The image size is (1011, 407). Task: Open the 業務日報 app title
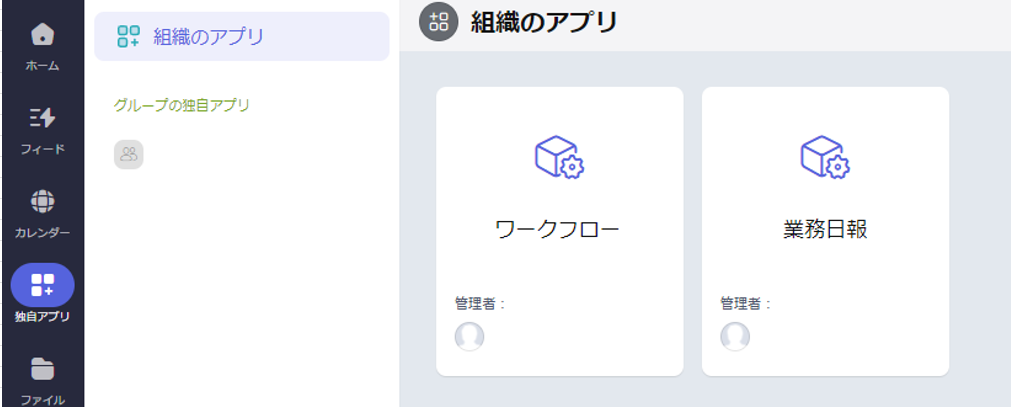[825, 230]
